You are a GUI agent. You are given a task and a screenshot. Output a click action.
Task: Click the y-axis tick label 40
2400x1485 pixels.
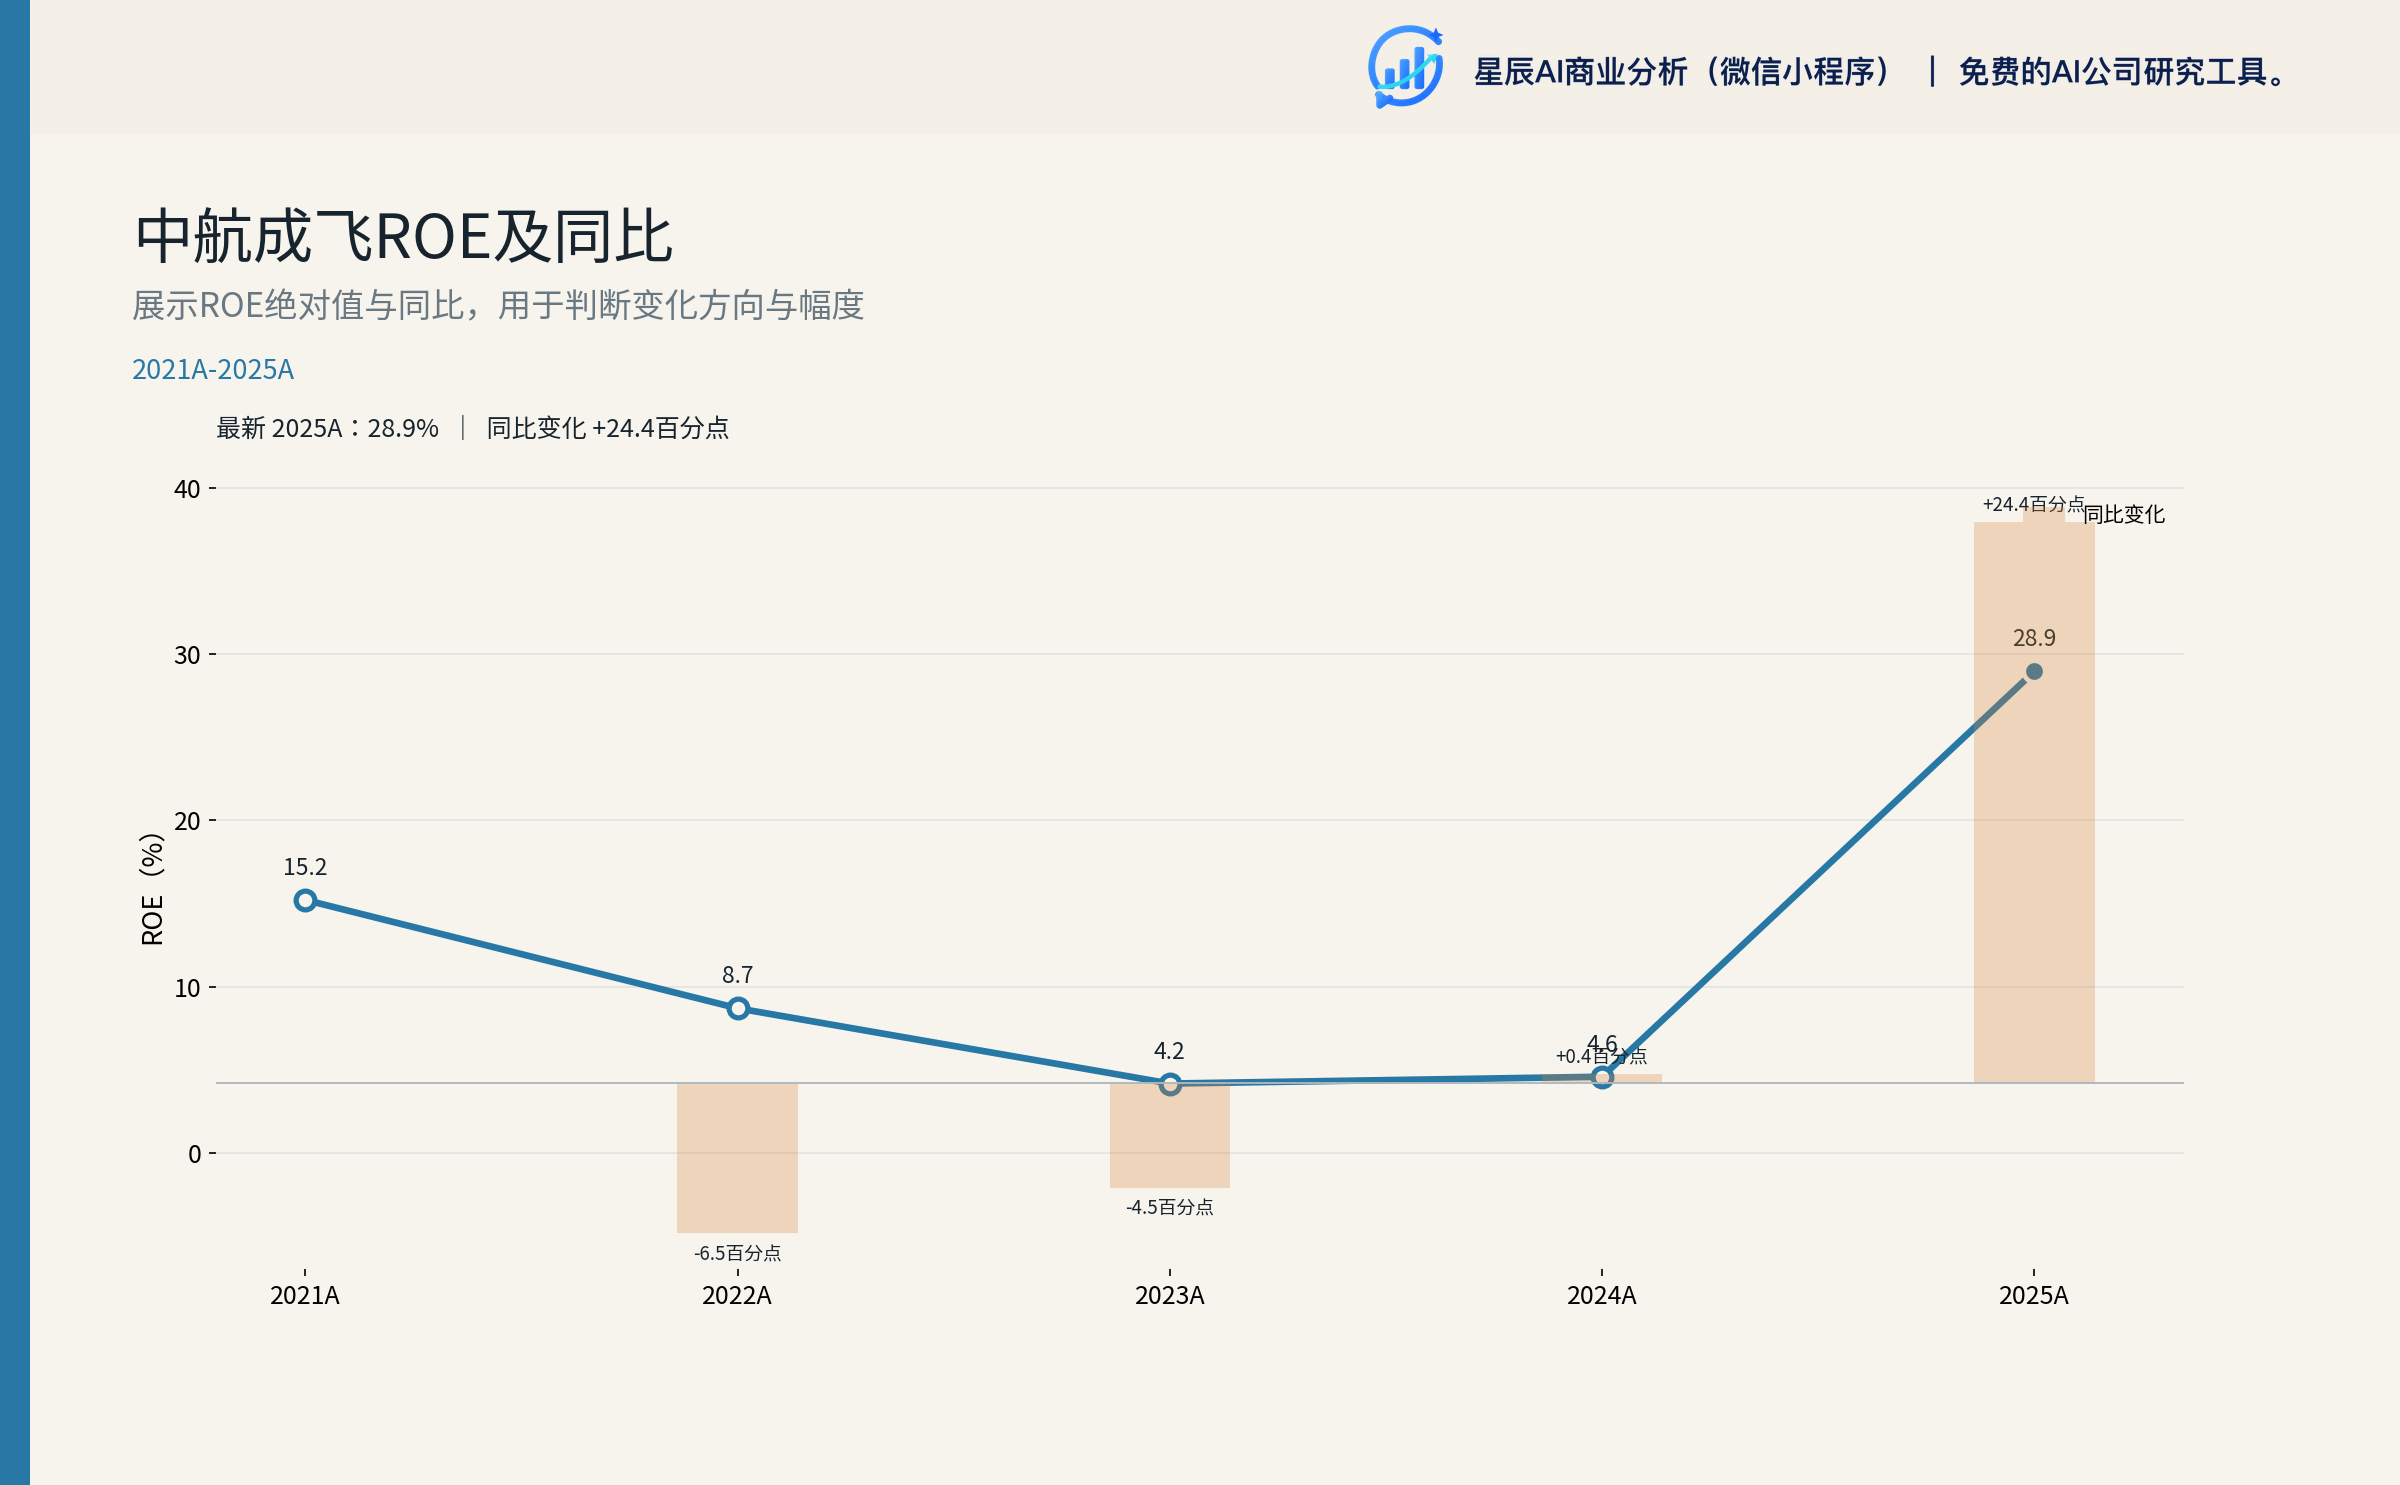tap(187, 489)
